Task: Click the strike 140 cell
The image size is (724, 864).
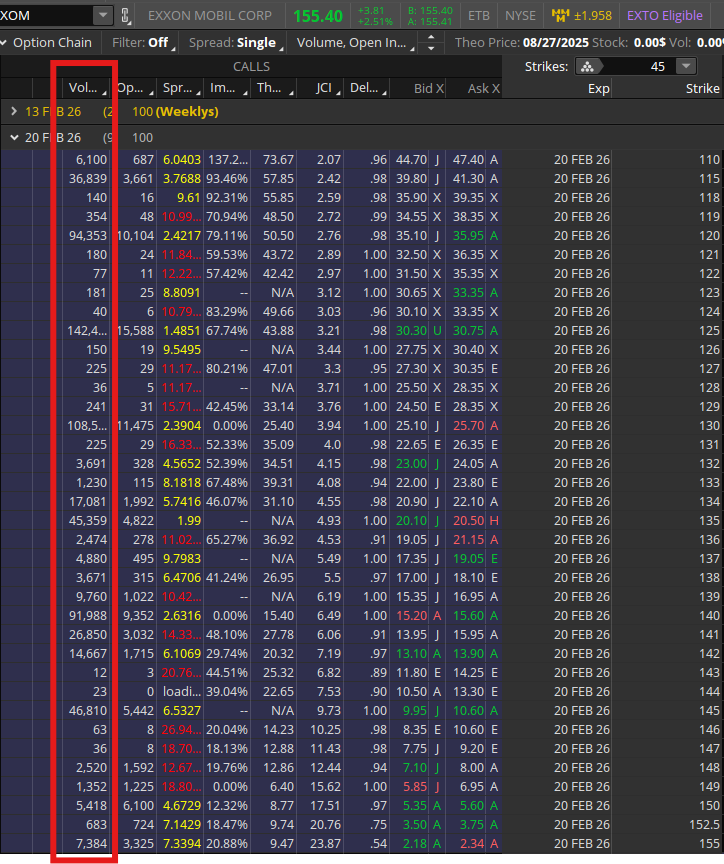Action: click(709, 615)
